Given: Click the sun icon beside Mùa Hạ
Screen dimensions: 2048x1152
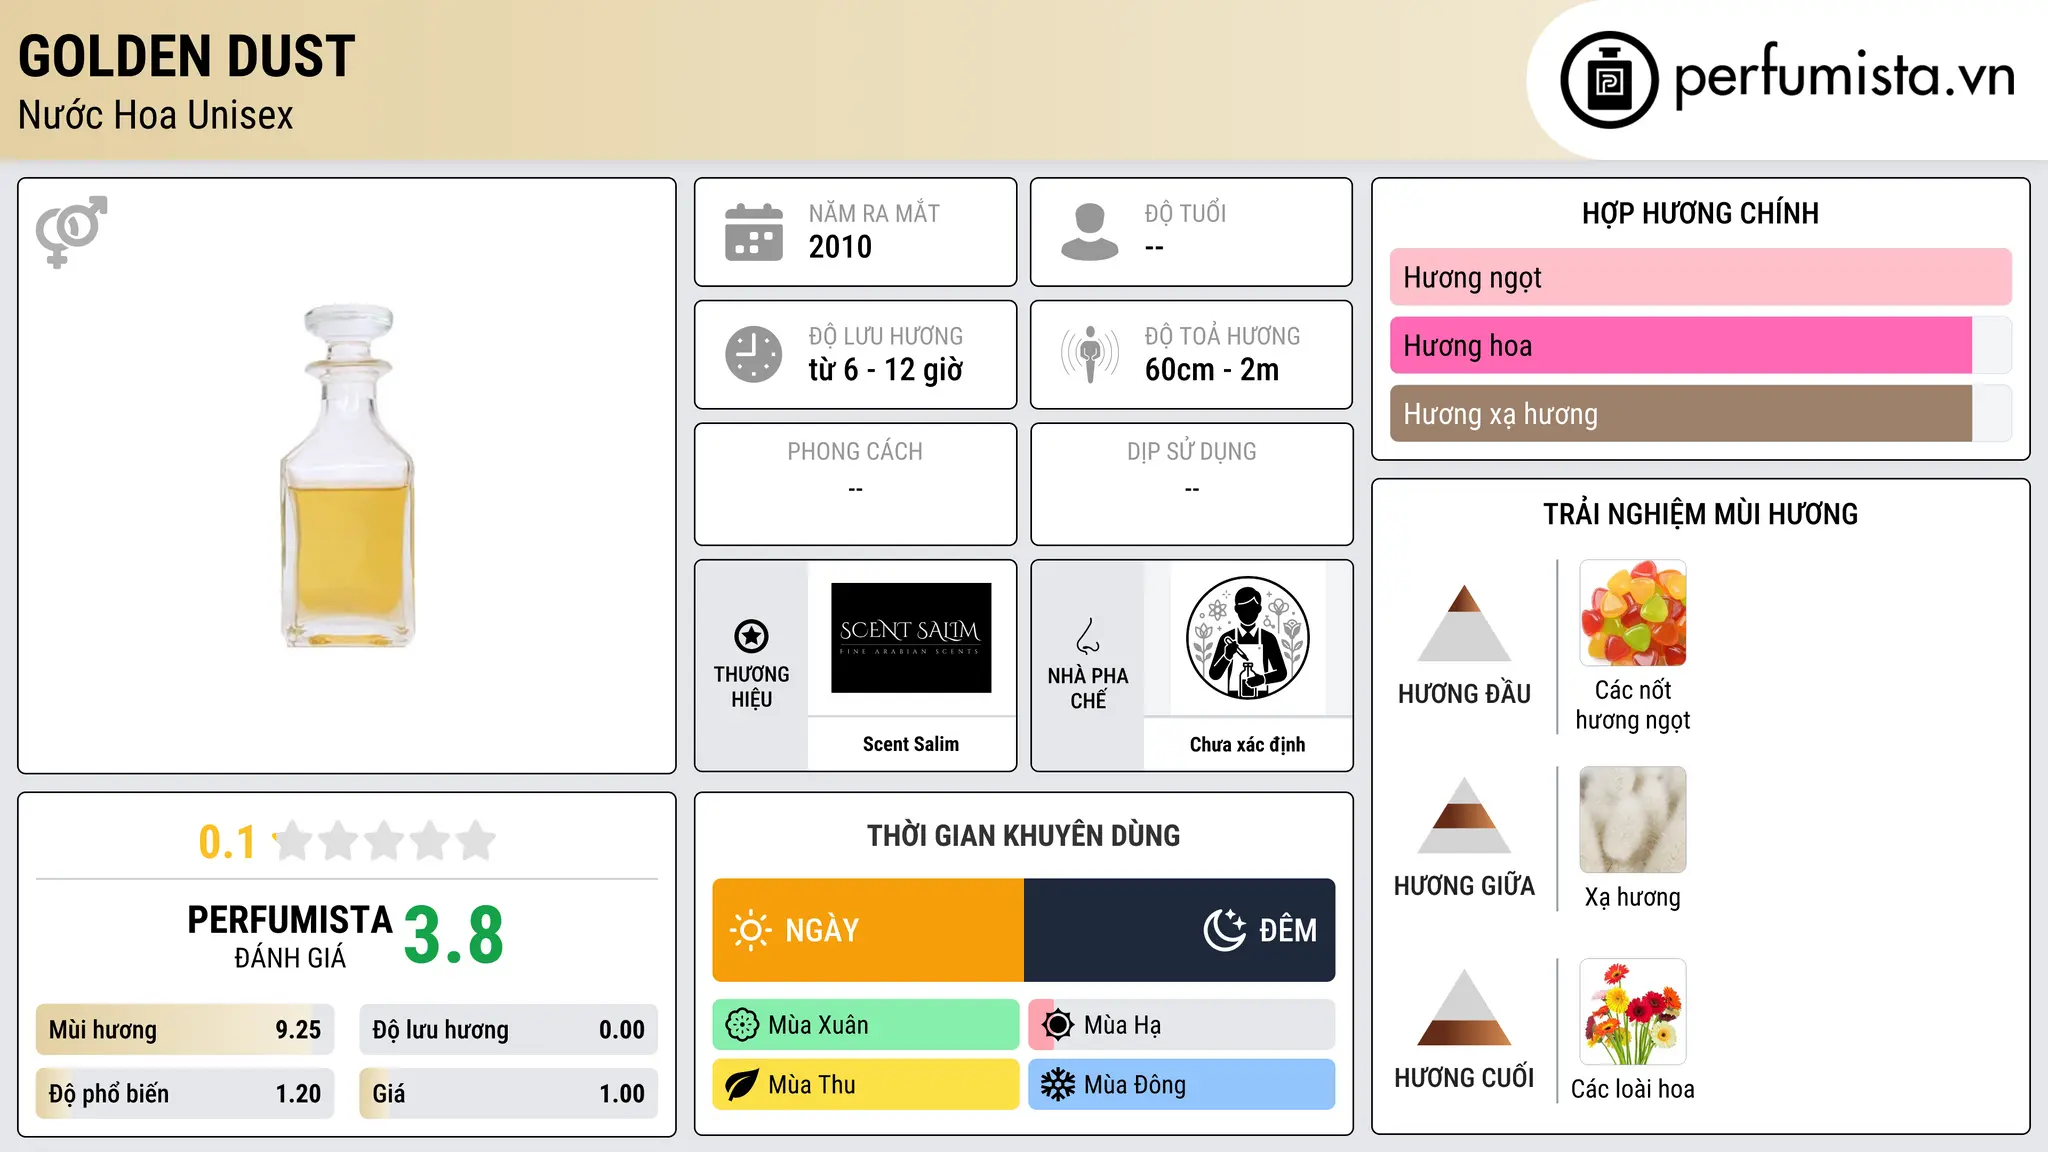Looking at the screenshot, I should (x=1058, y=1025).
